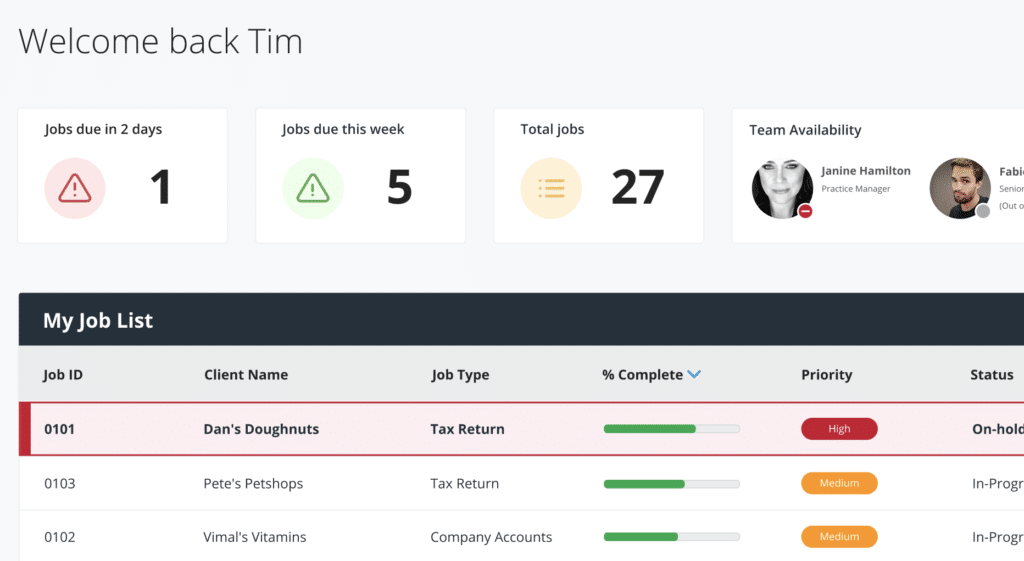Click the red warning icon for jobs due in 2 days
This screenshot has width=1024, height=561.
[x=75, y=188]
